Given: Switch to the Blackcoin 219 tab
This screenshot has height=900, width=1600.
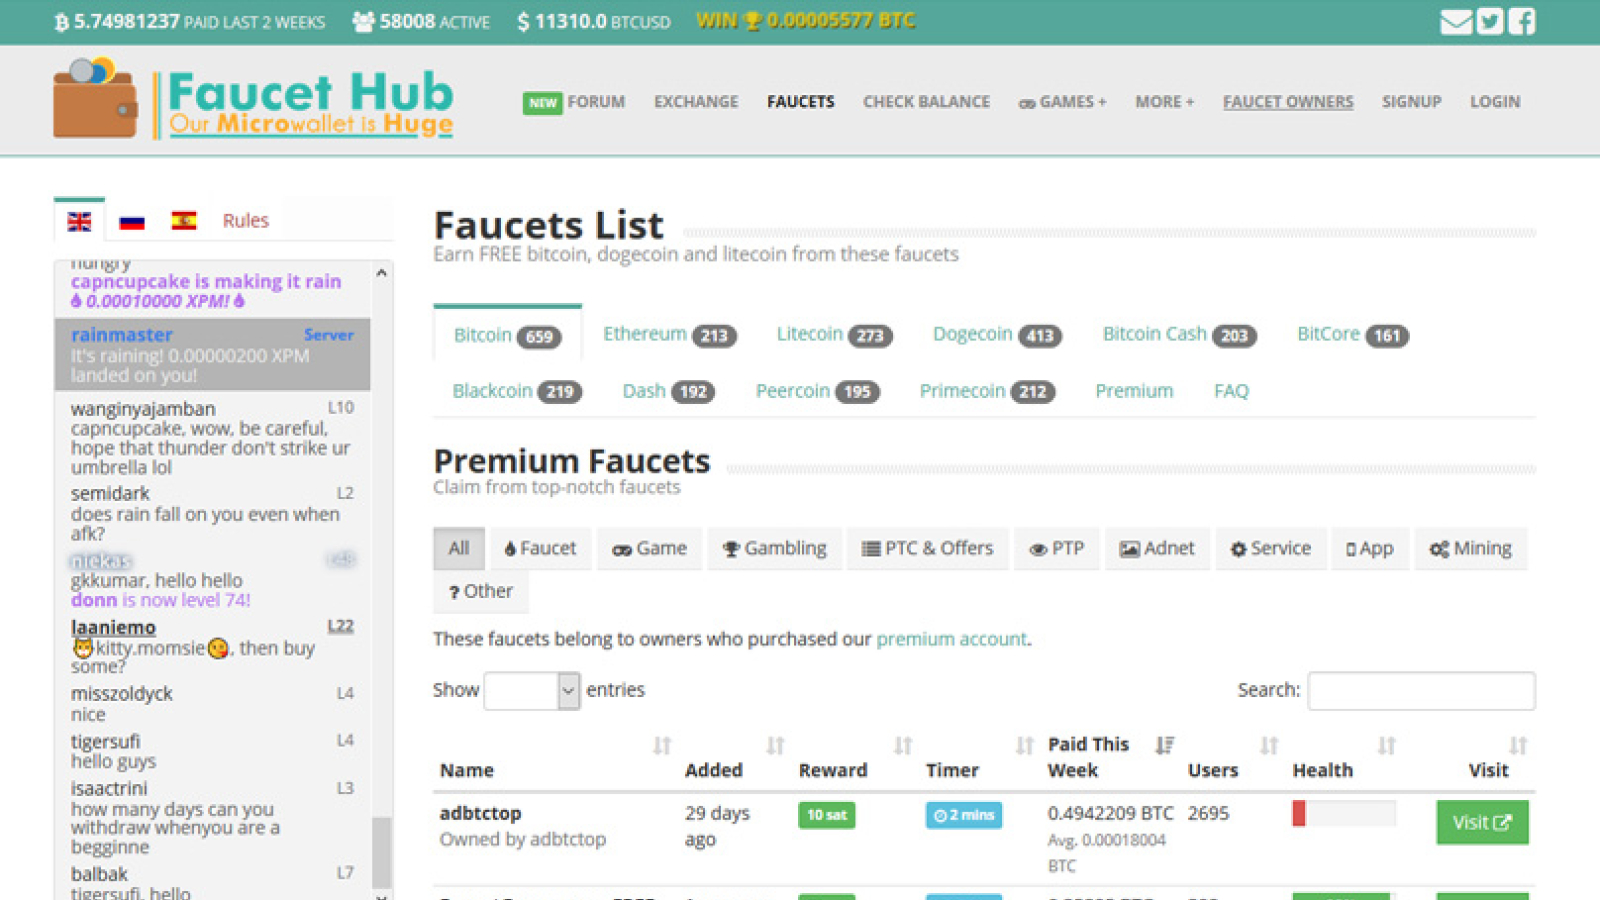Looking at the screenshot, I should [517, 391].
